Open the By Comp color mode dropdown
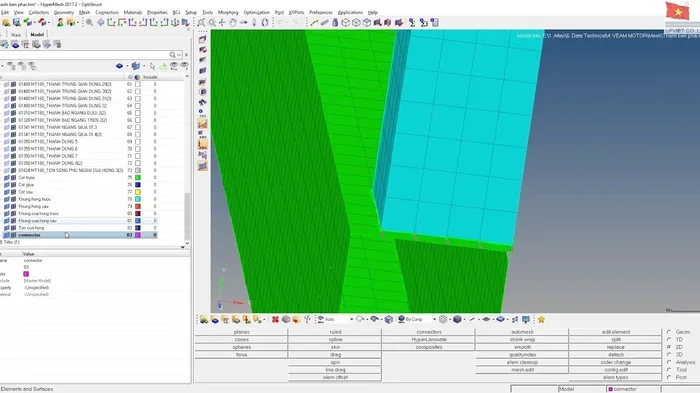 [434, 319]
